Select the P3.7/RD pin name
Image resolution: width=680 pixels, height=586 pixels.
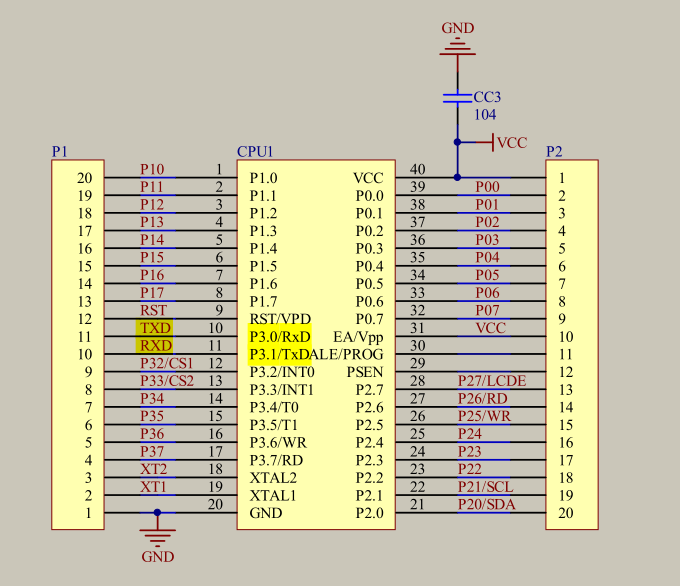tap(276, 460)
